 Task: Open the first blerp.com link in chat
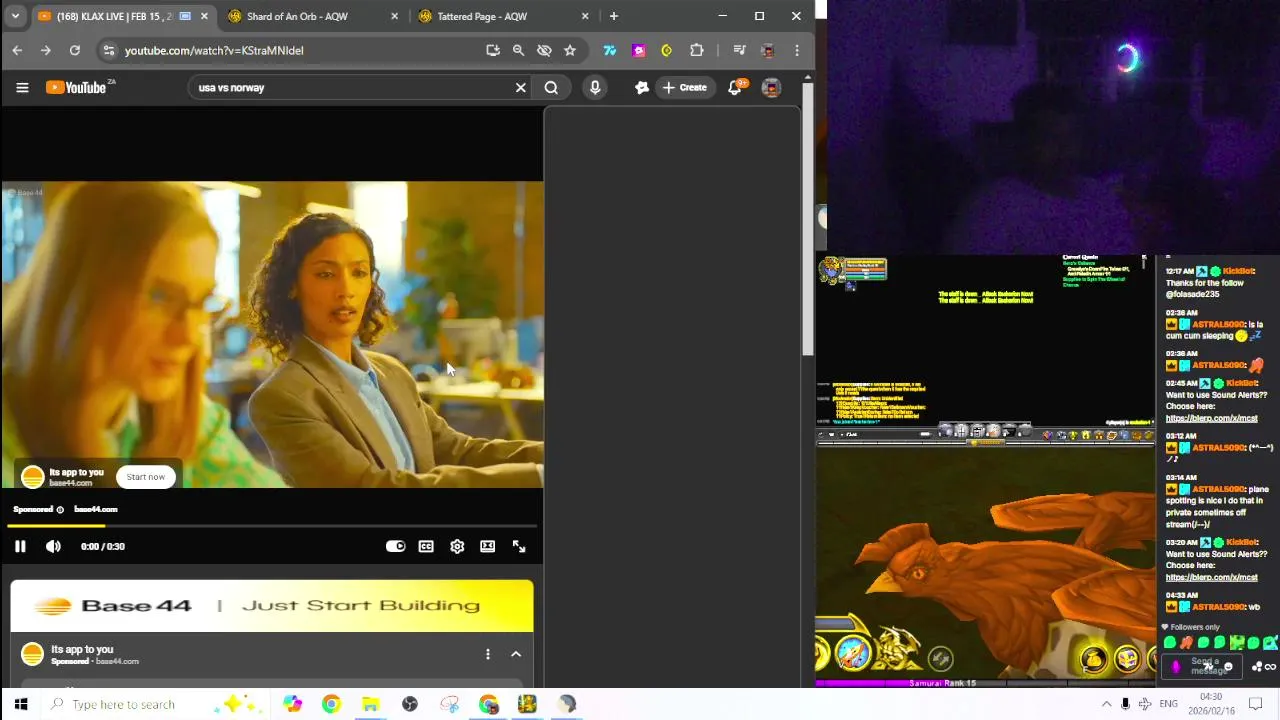(x=1212, y=418)
